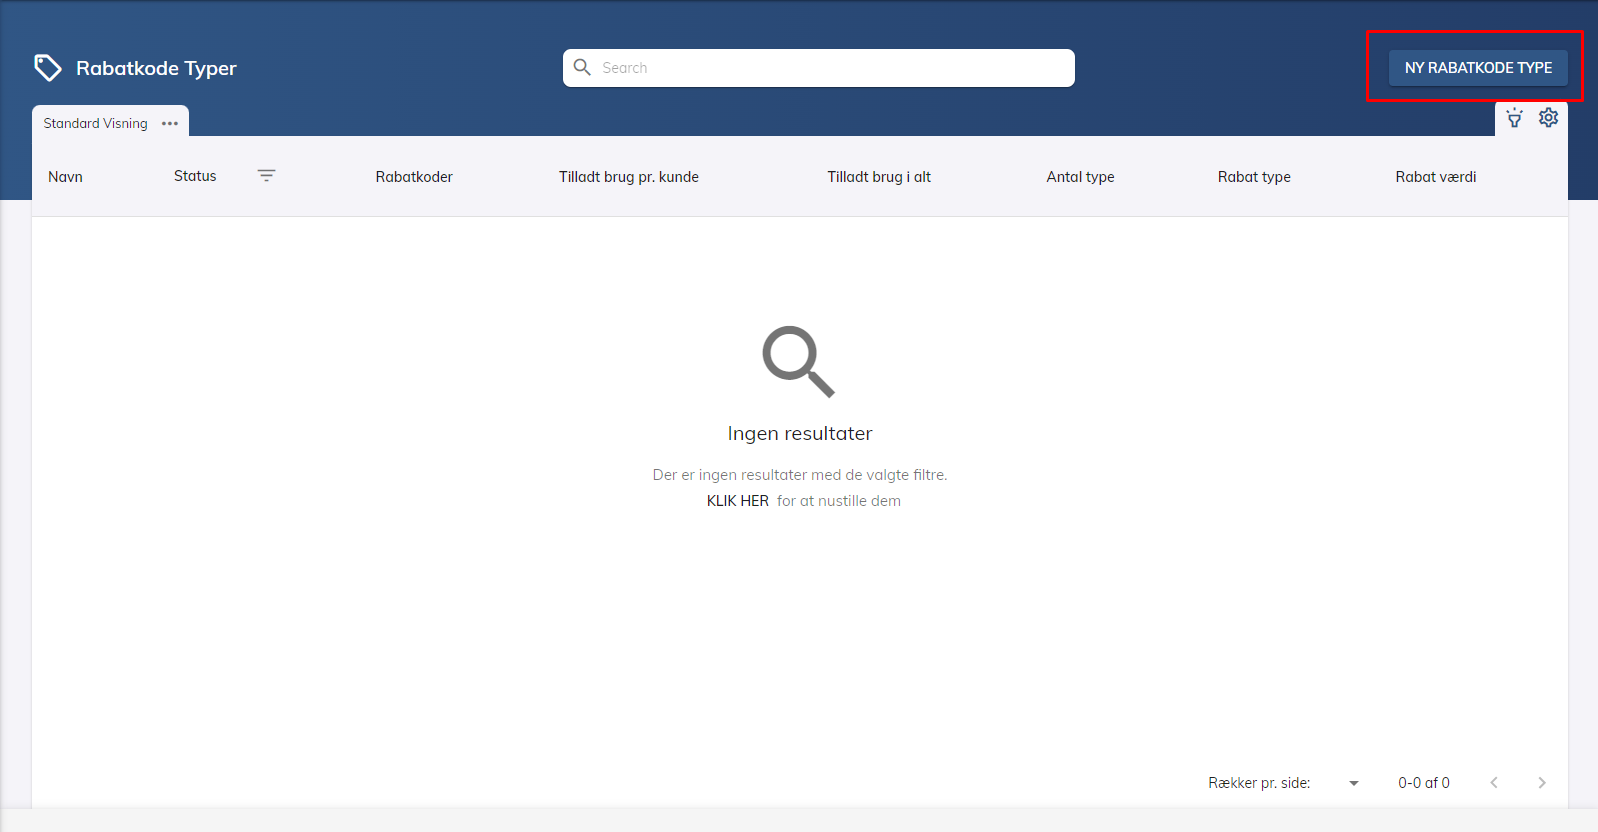
Task: Sort by Rabat værdi column
Action: click(x=1435, y=177)
